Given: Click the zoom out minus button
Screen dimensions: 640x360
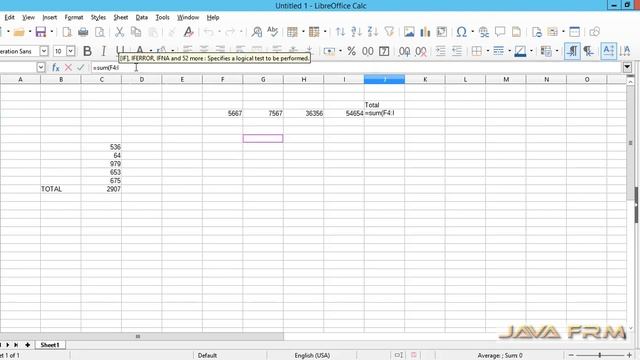Looking at the screenshot, I should pos(571,356).
